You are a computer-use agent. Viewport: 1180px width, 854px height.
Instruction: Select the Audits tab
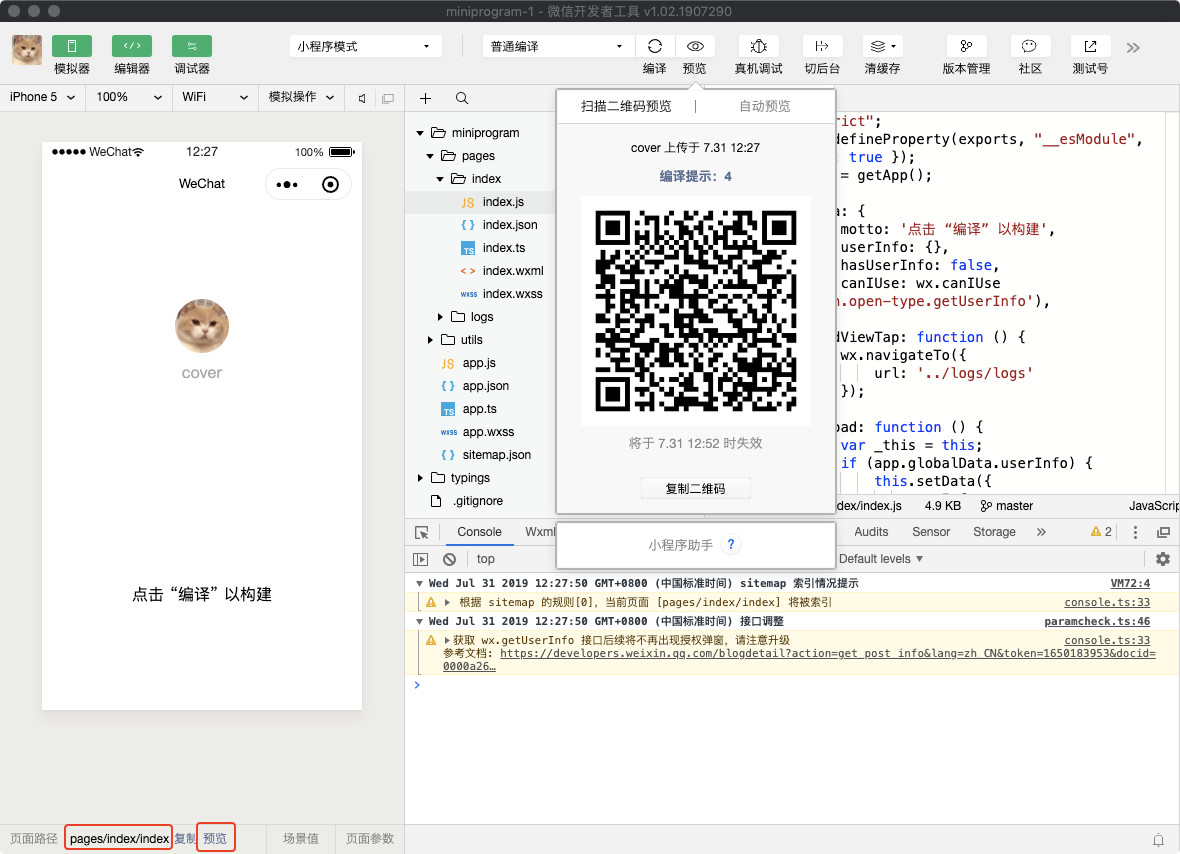(x=871, y=532)
